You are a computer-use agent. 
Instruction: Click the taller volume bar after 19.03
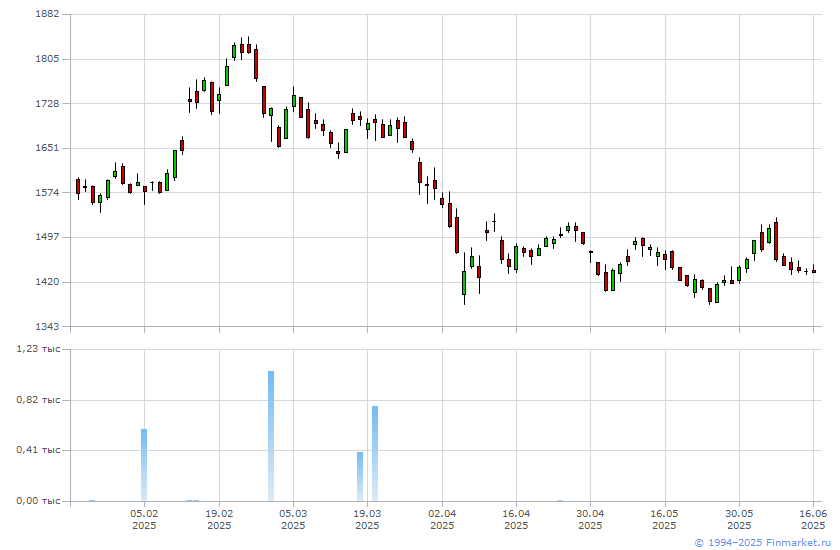(375, 454)
